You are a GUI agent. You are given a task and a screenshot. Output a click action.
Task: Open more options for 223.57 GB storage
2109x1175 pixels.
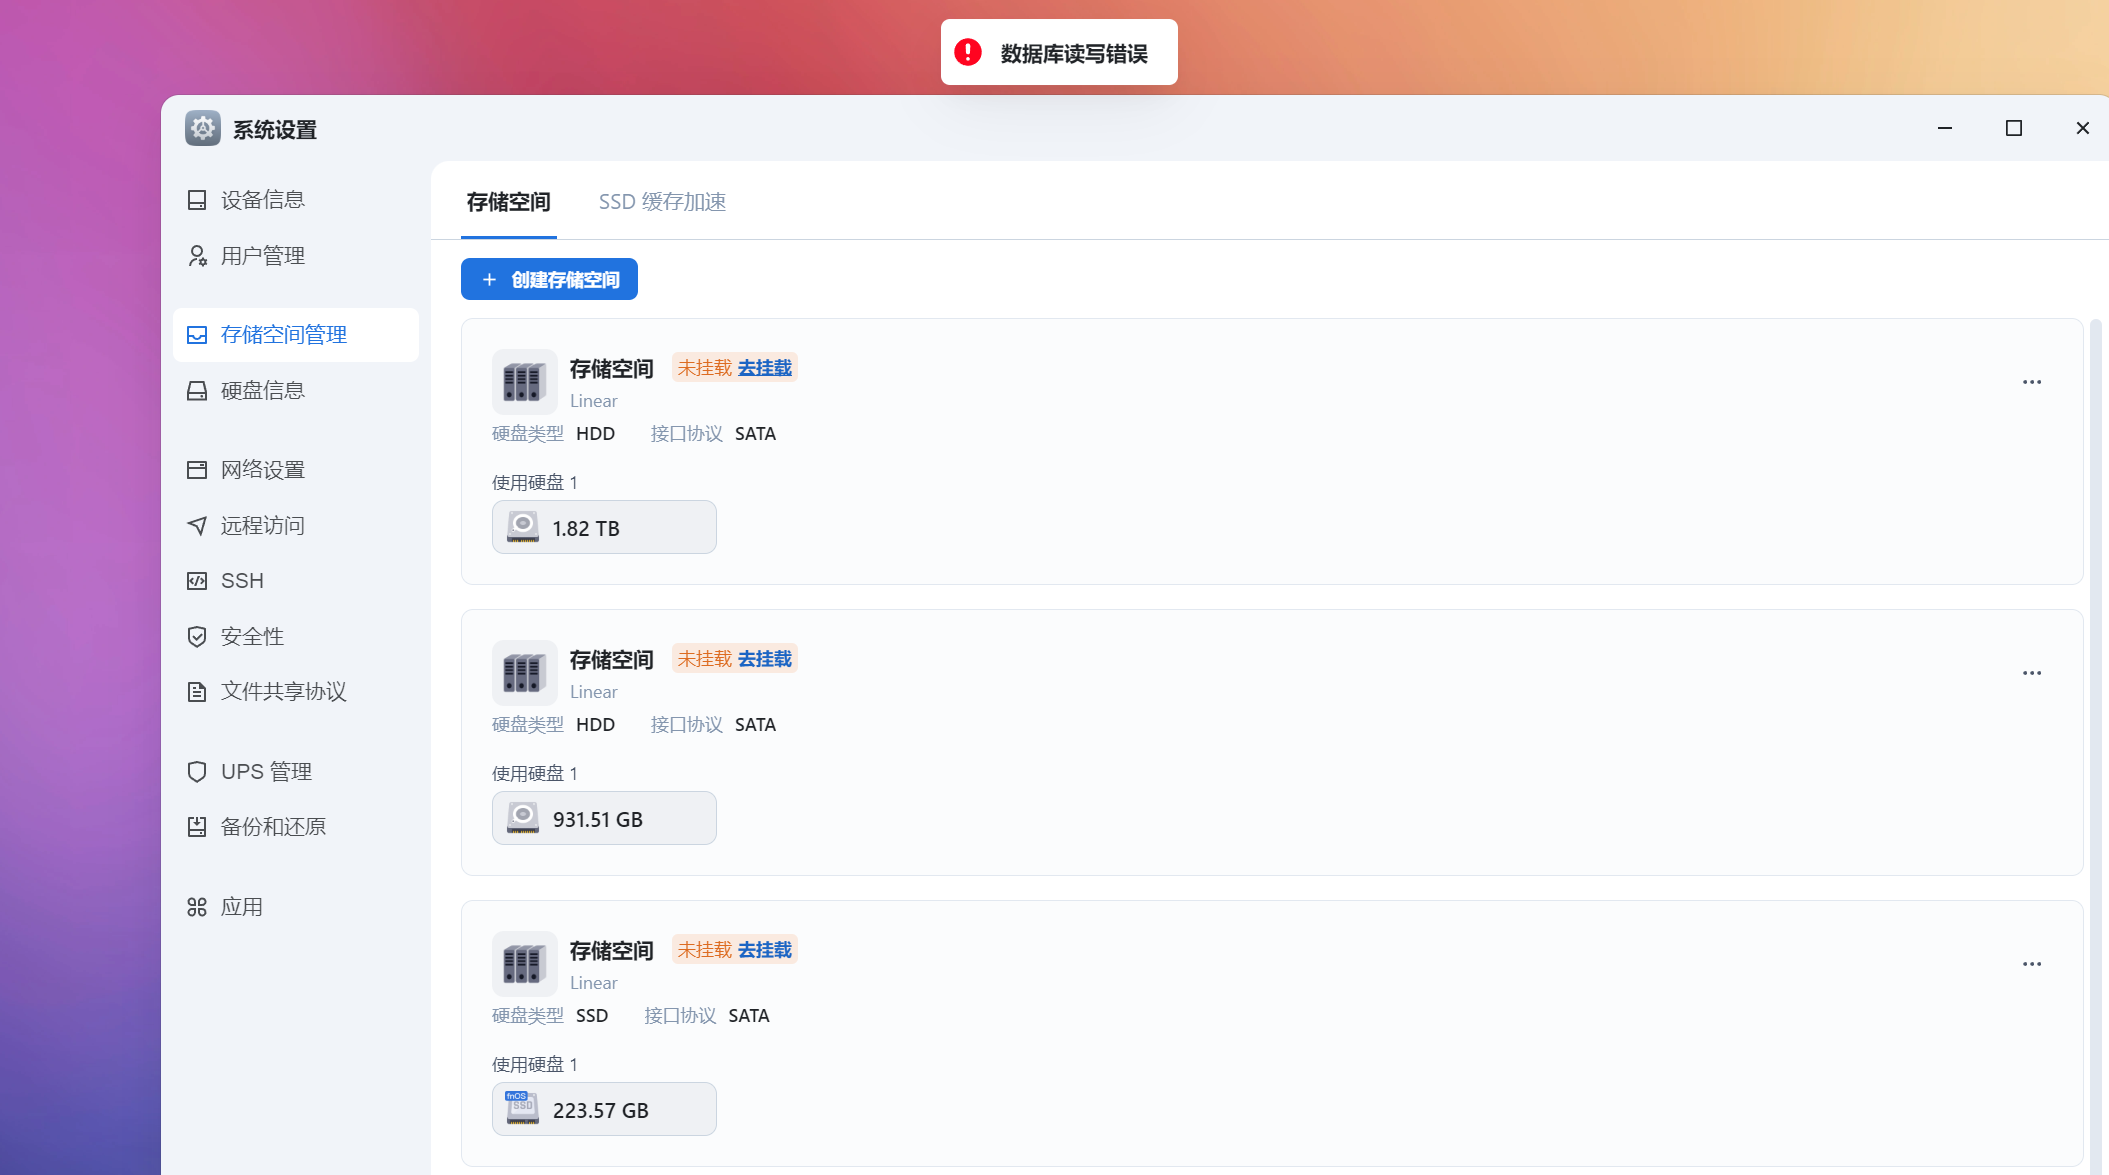pyautogui.click(x=2032, y=964)
